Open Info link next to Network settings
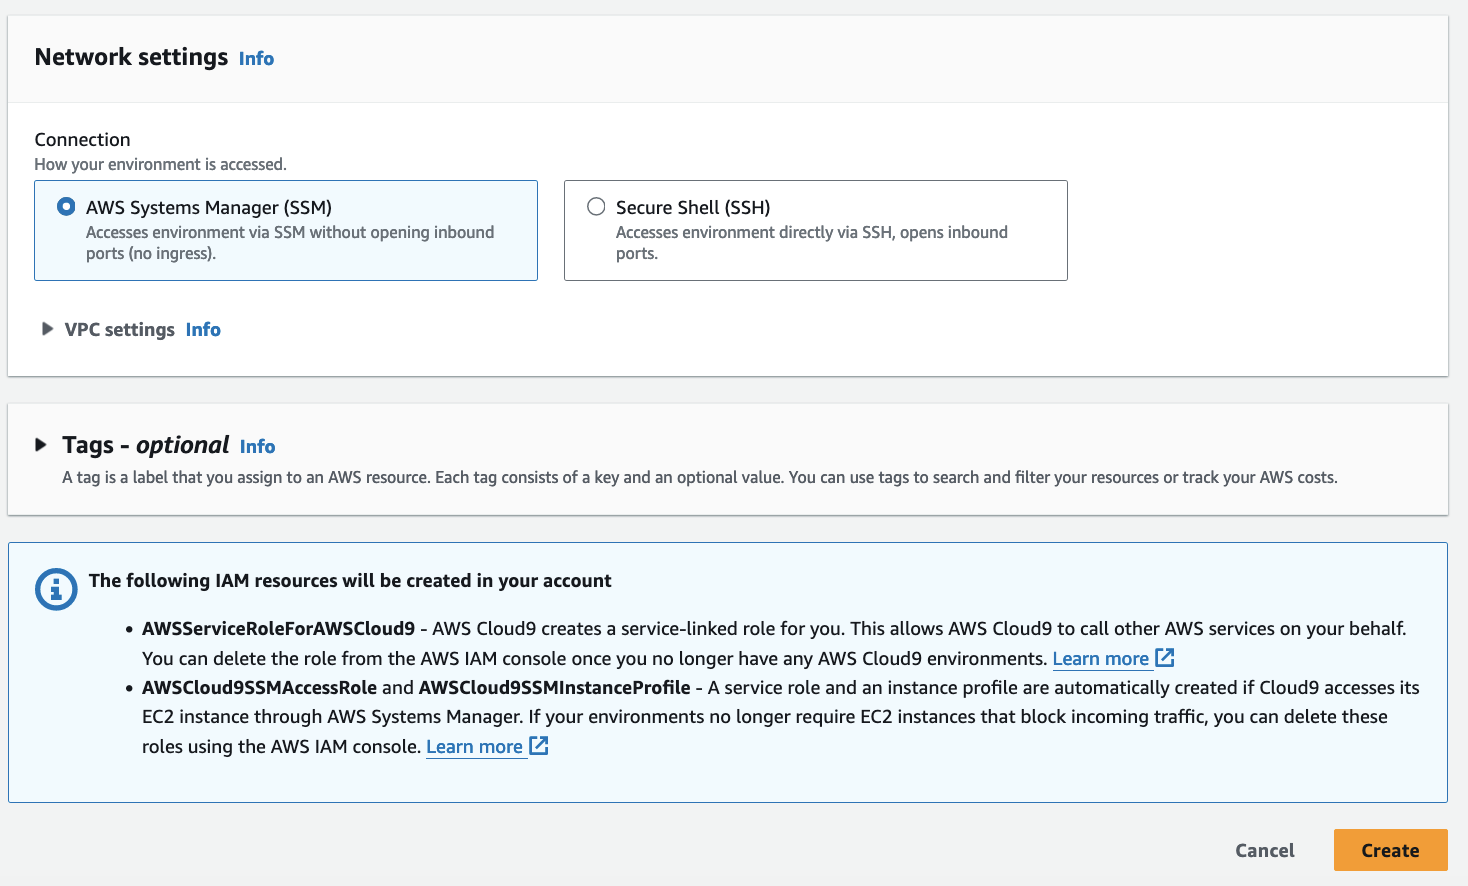The height and width of the screenshot is (886, 1468). 256,59
